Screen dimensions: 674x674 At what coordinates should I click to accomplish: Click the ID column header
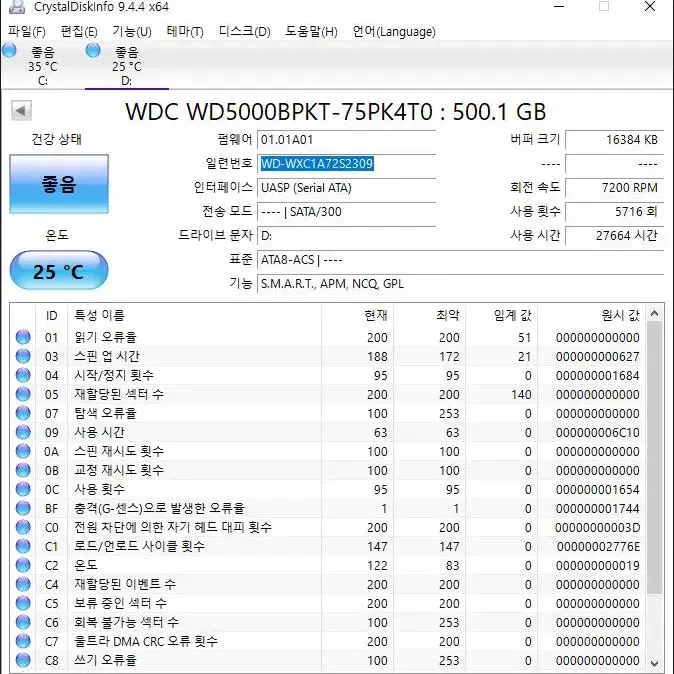click(x=51, y=316)
